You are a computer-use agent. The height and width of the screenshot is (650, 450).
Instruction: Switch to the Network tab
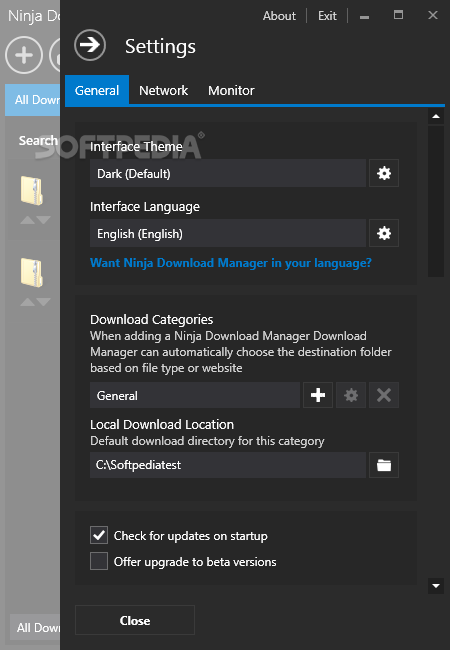point(163,90)
